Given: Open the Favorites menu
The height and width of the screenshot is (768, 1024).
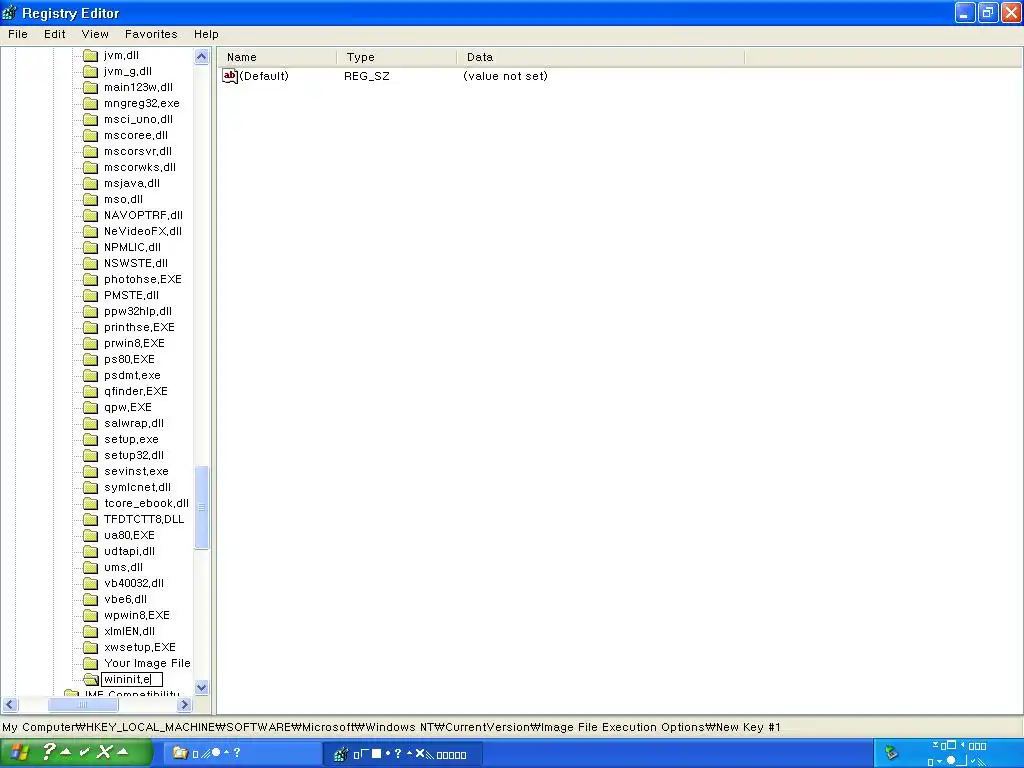Looking at the screenshot, I should pos(151,34).
